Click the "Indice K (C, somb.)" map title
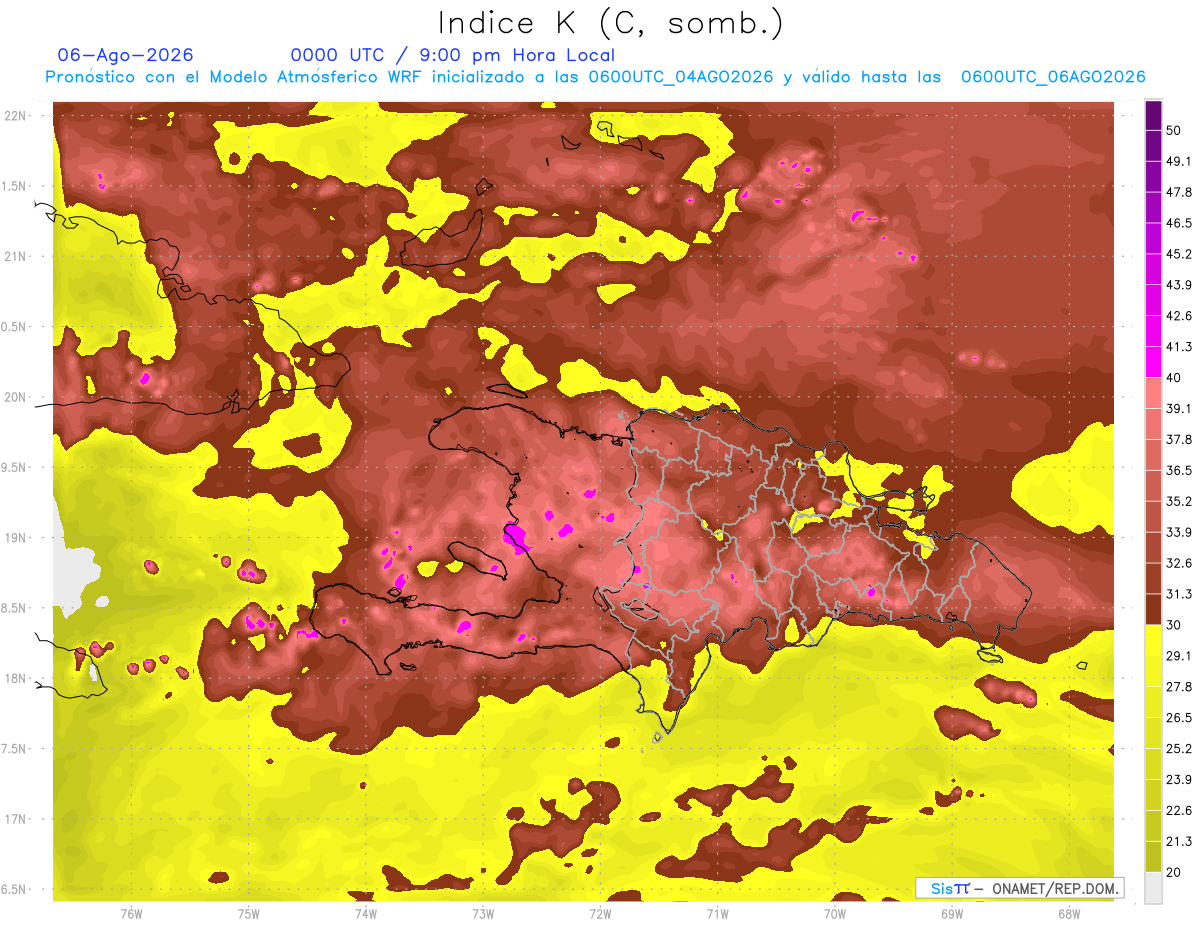The width and height of the screenshot is (1200, 927). coord(610,23)
